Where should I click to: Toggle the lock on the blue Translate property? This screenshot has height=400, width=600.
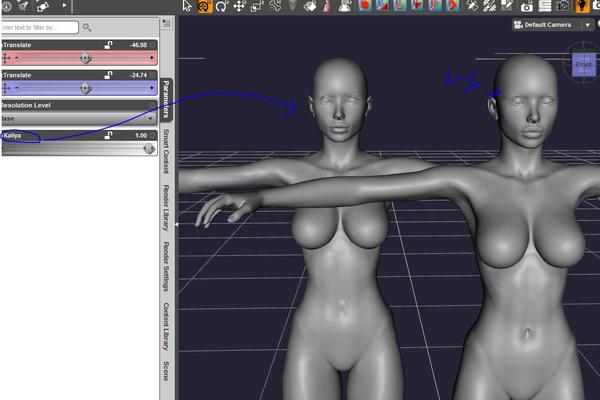108,75
